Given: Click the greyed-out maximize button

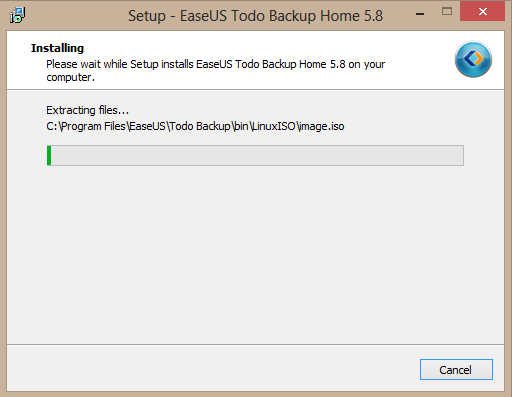Looking at the screenshot, I should tap(447, 12).
